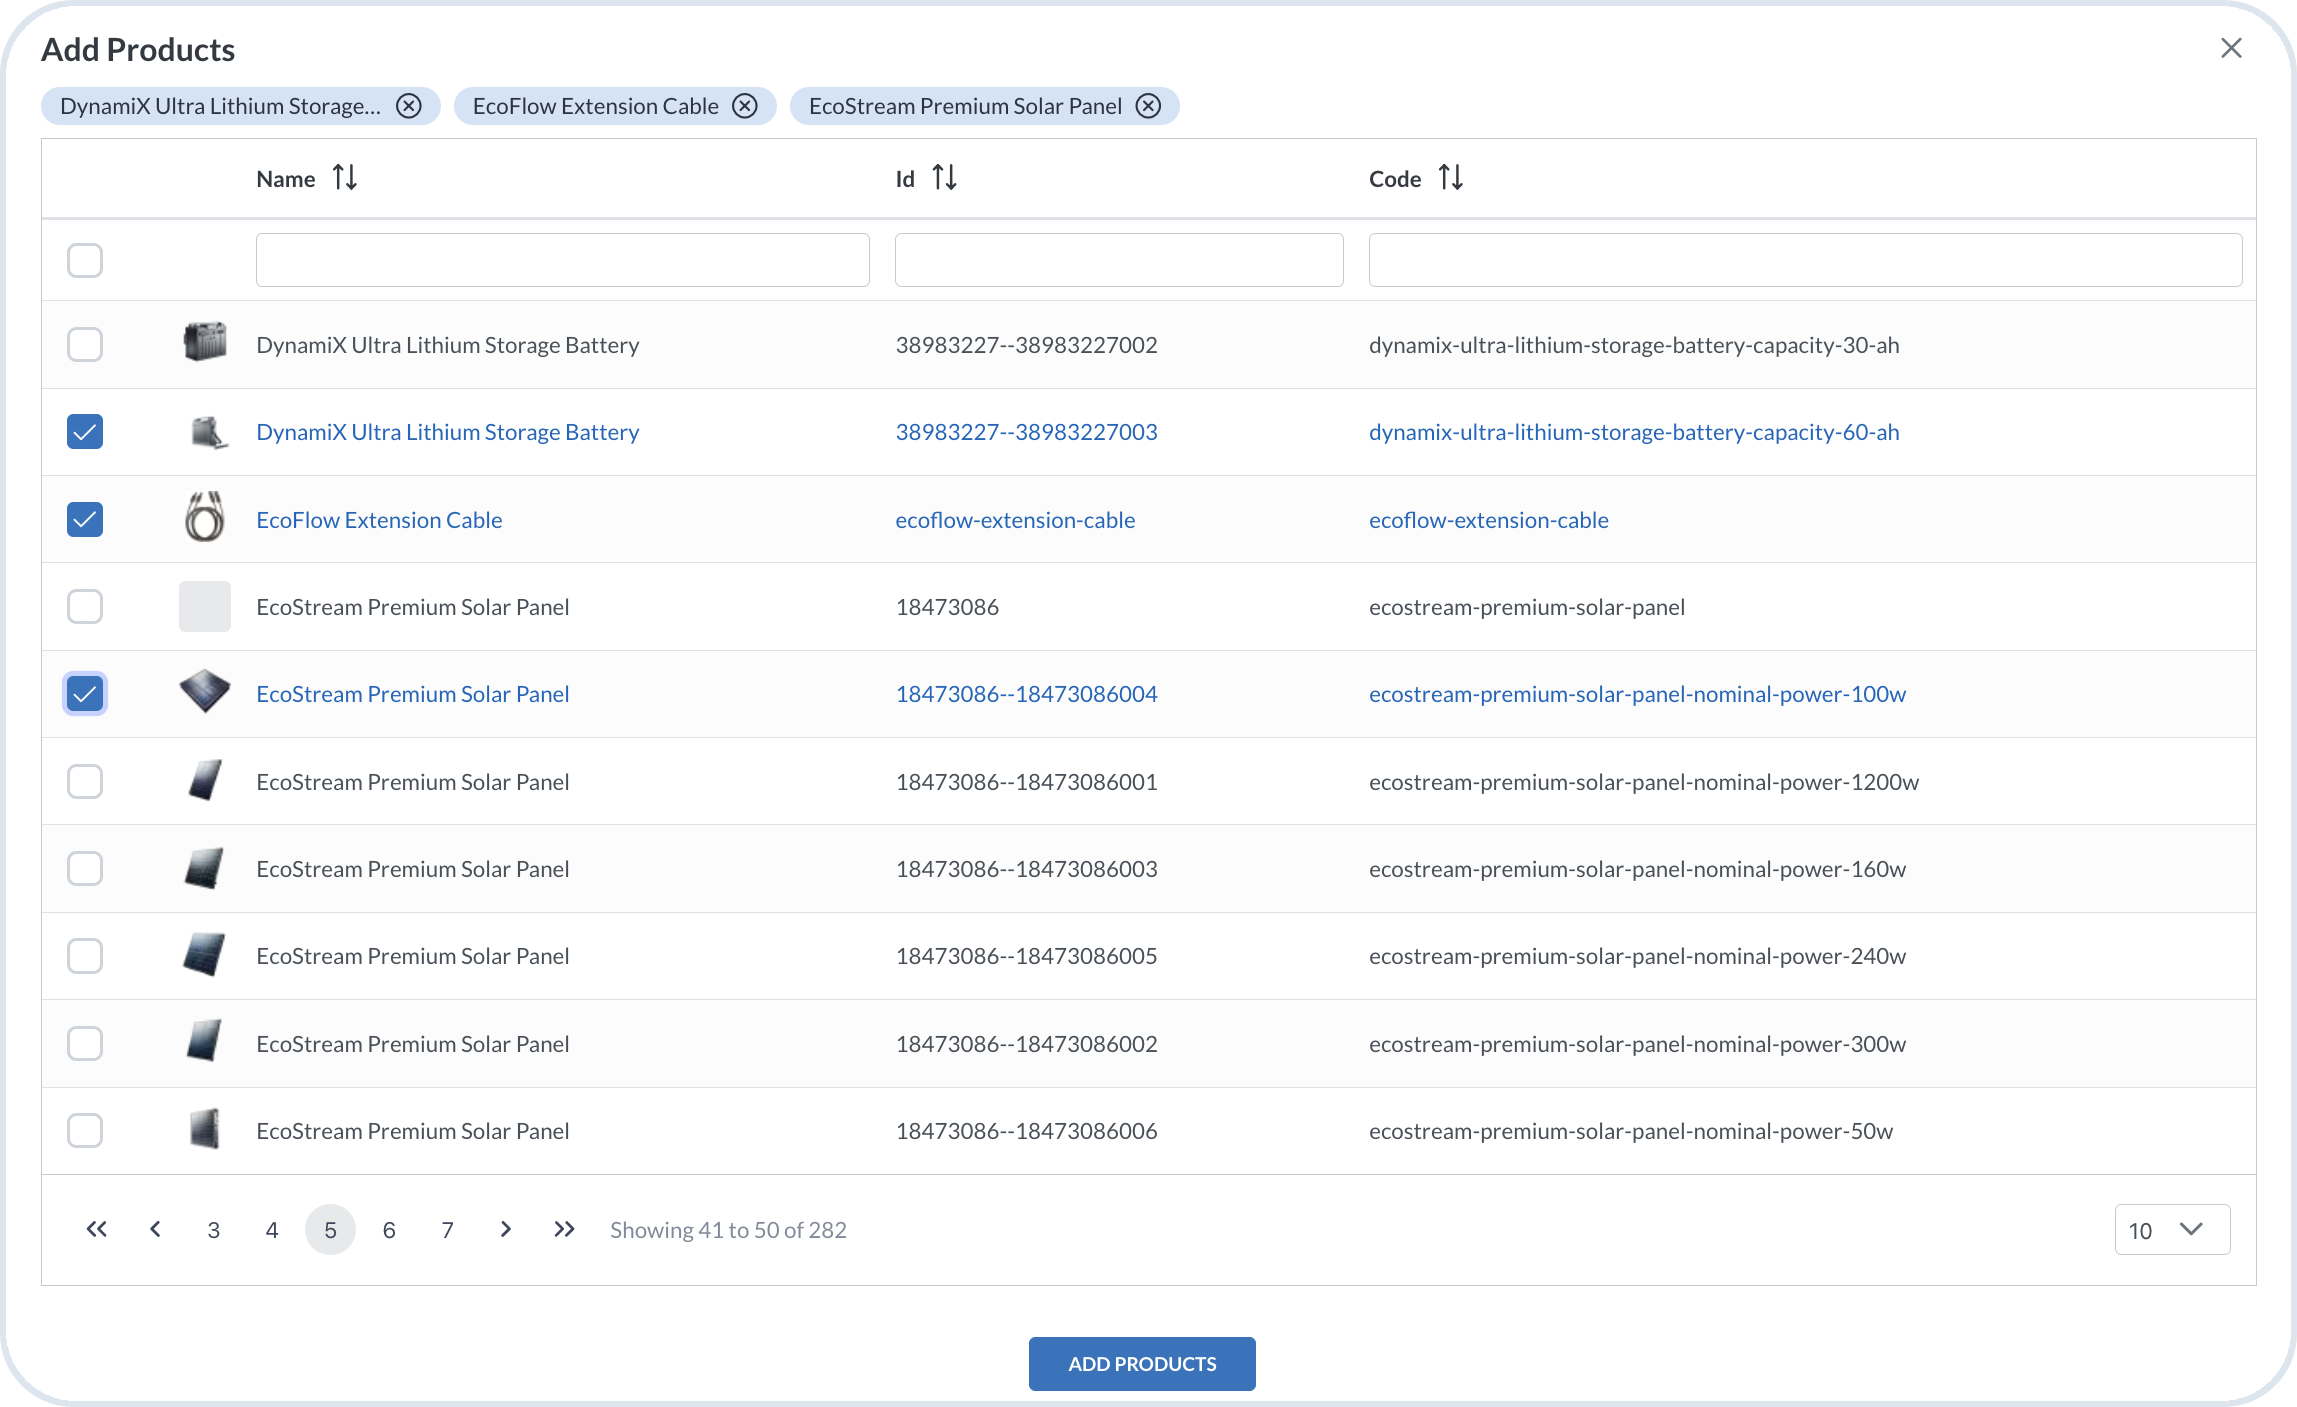Click thumbnail of 1200w solar panel
Screen dimensions: 2297x1407
pyautogui.click(x=205, y=781)
